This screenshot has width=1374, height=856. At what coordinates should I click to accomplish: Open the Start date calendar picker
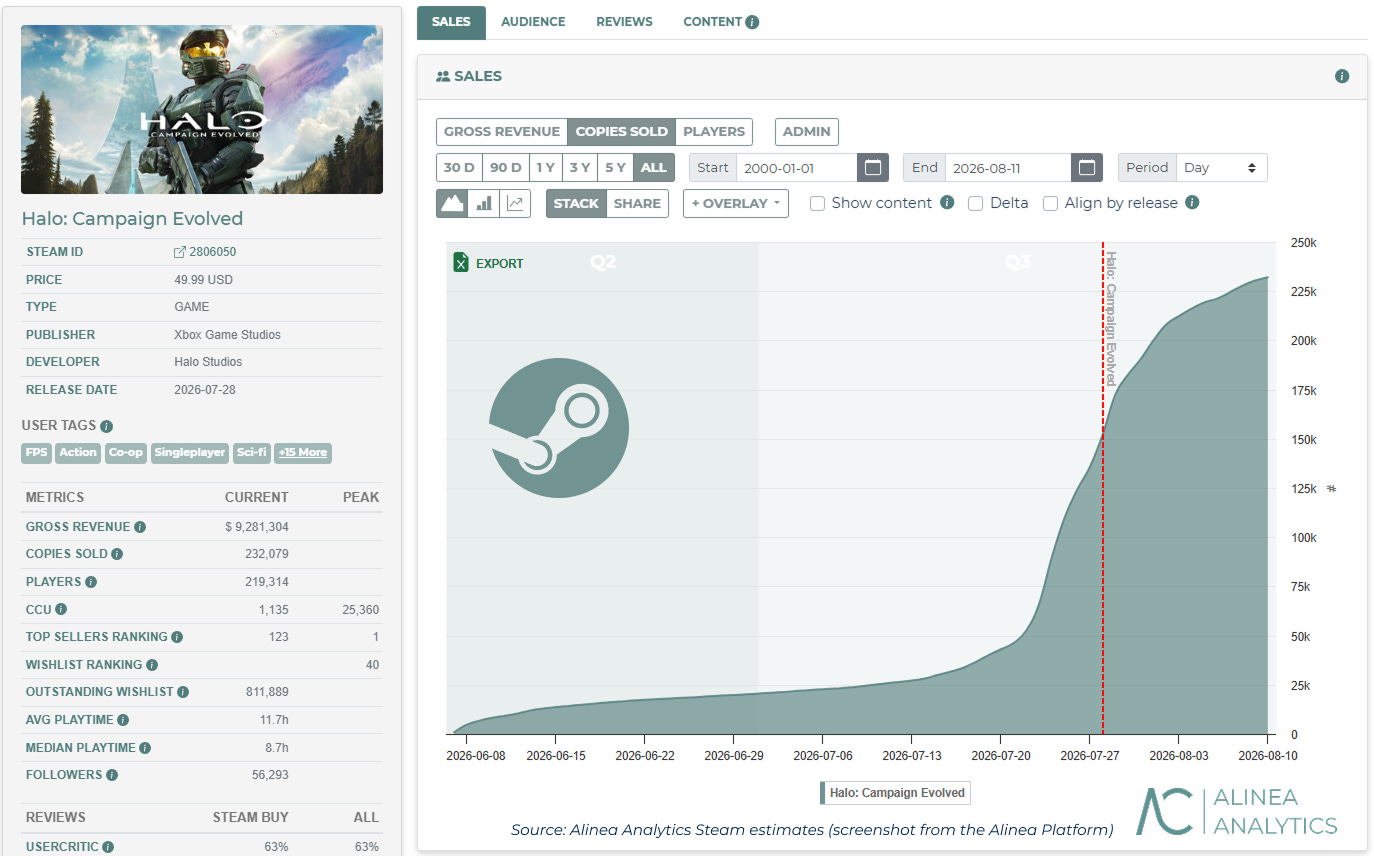click(x=873, y=167)
